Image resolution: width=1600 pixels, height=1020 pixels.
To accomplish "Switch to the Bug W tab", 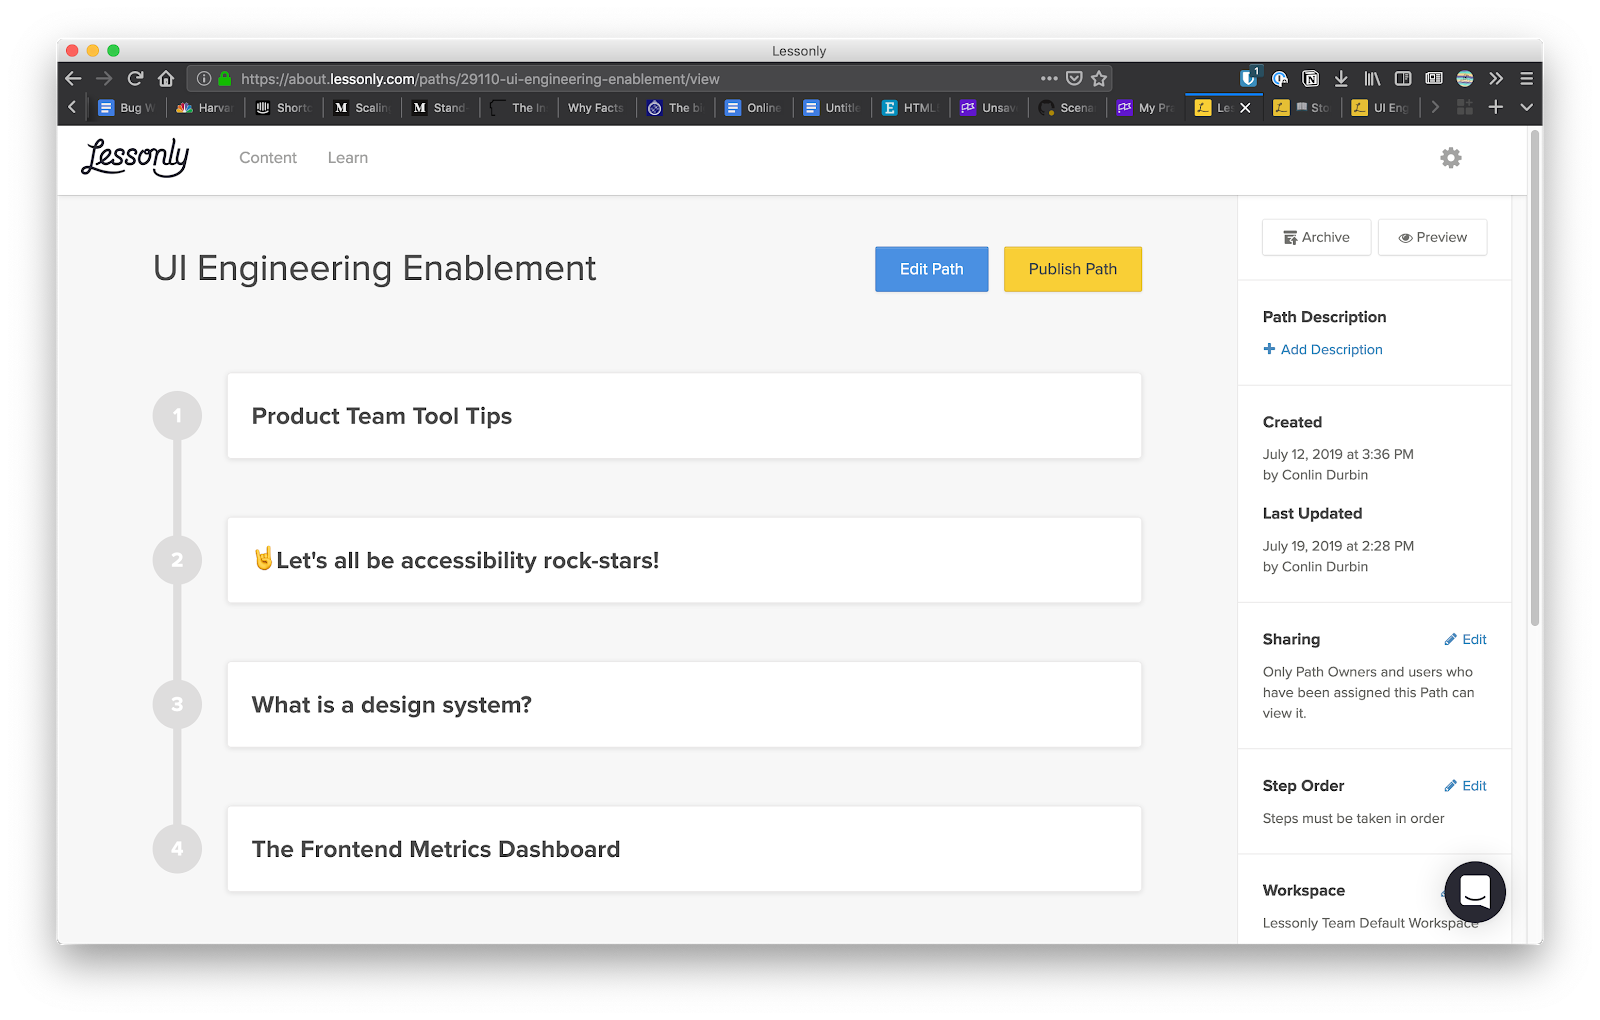I will (127, 107).
